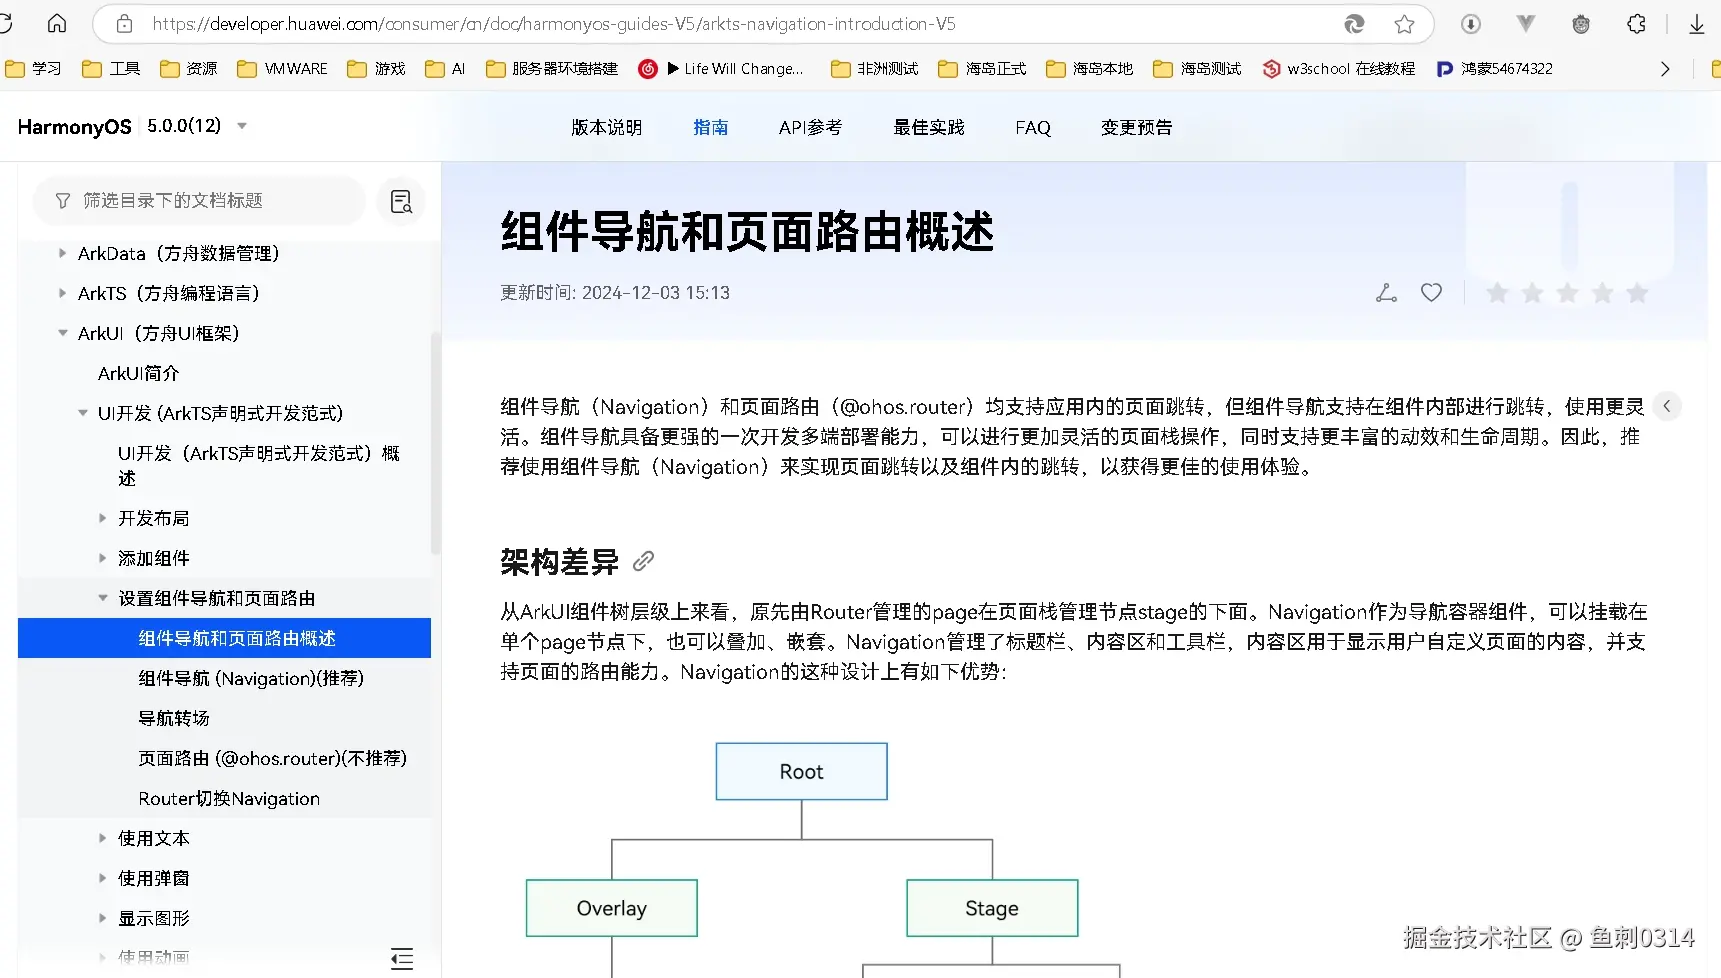Open Router切换Navigation page
The image size is (1721, 978).
click(229, 798)
